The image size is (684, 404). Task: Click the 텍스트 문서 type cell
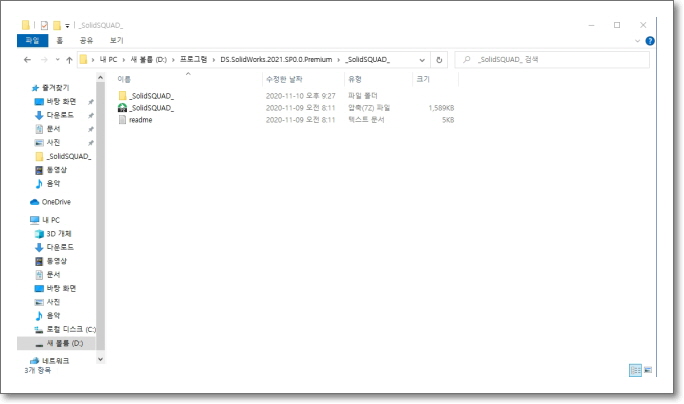point(366,120)
